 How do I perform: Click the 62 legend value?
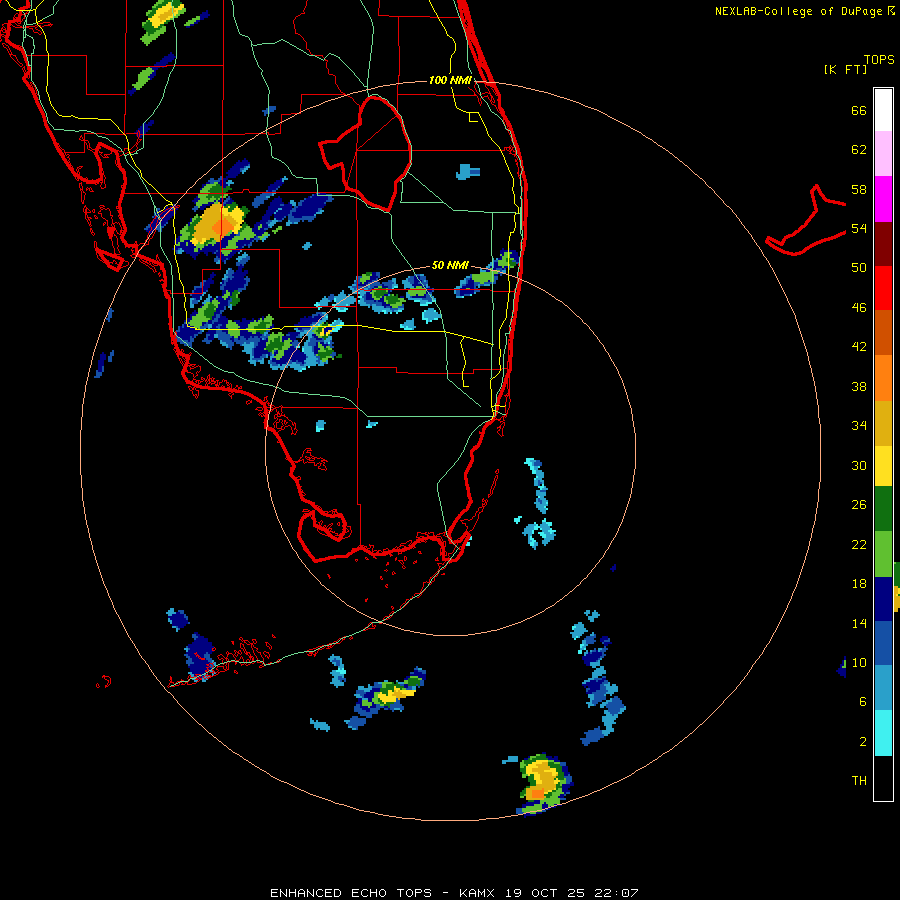coord(859,150)
